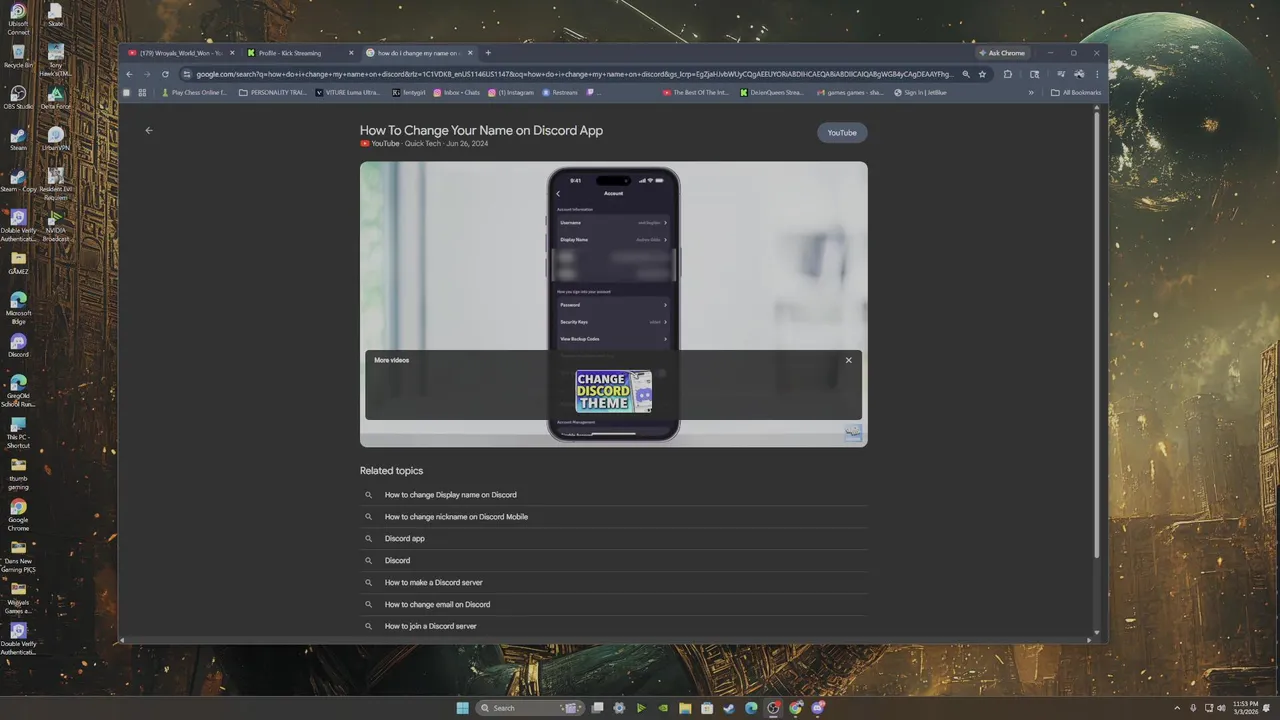The height and width of the screenshot is (720, 1280).
Task: Select How to change email on Discord
Action: (x=438, y=604)
